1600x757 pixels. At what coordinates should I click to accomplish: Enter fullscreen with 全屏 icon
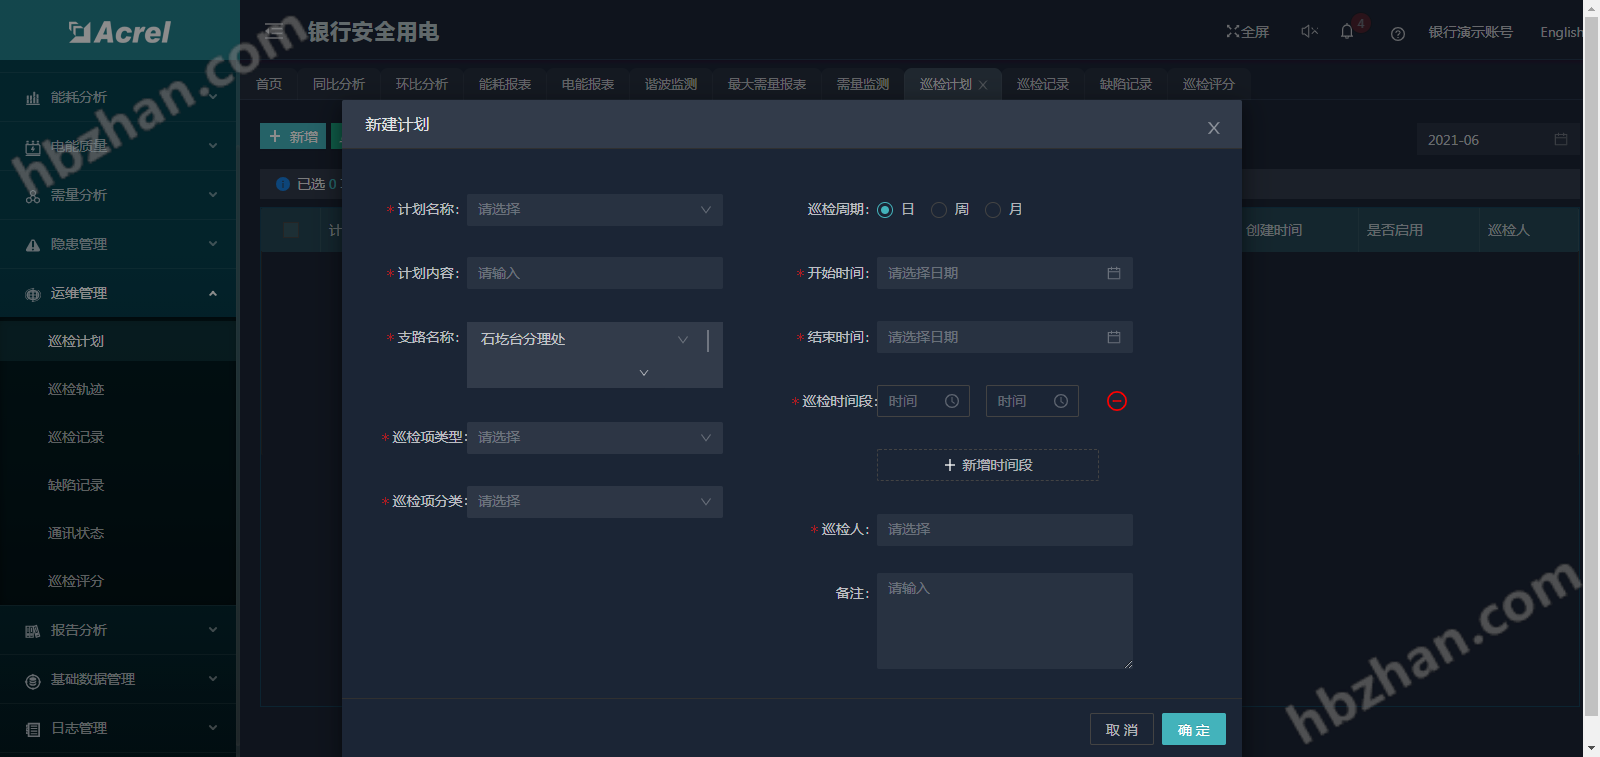coord(1247,32)
